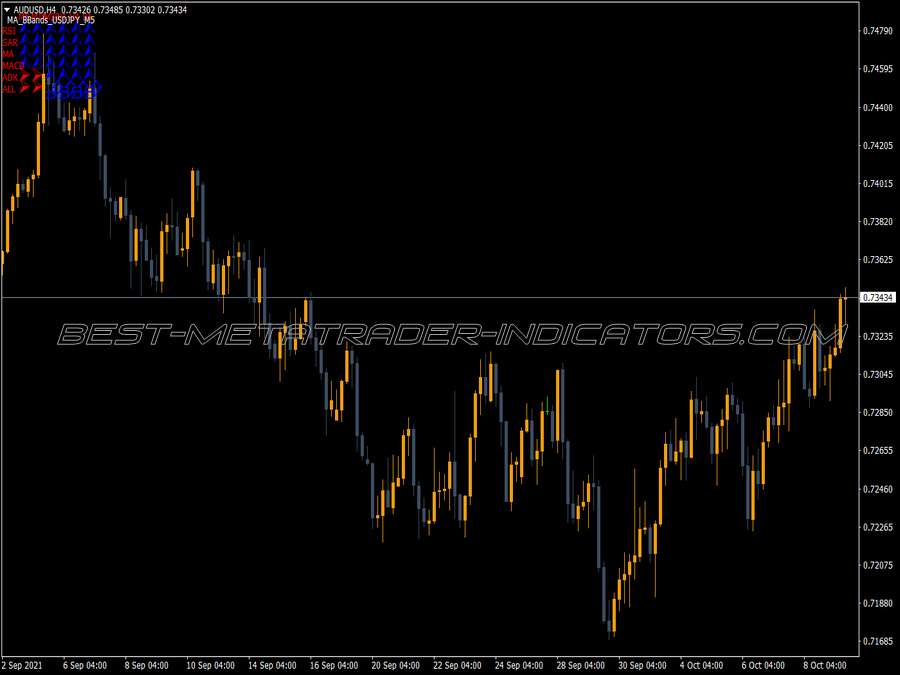Viewport: 900px width, 675px height.
Task: Click the 8 Oct 04:00 time label
Action: coord(825,665)
